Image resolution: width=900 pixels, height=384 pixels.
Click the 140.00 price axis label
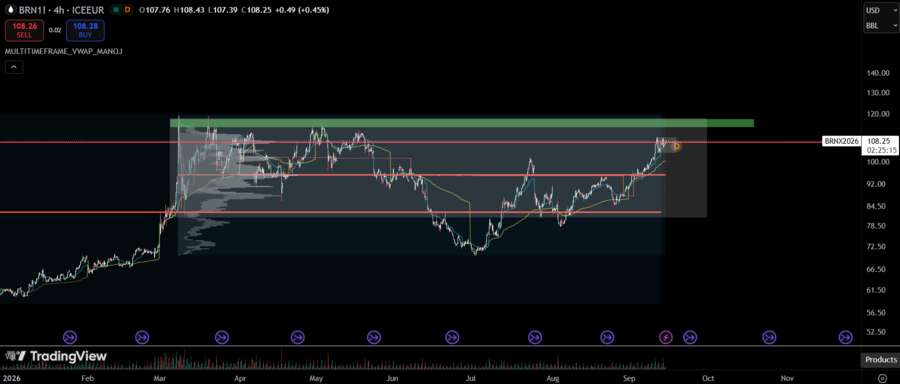pos(878,73)
